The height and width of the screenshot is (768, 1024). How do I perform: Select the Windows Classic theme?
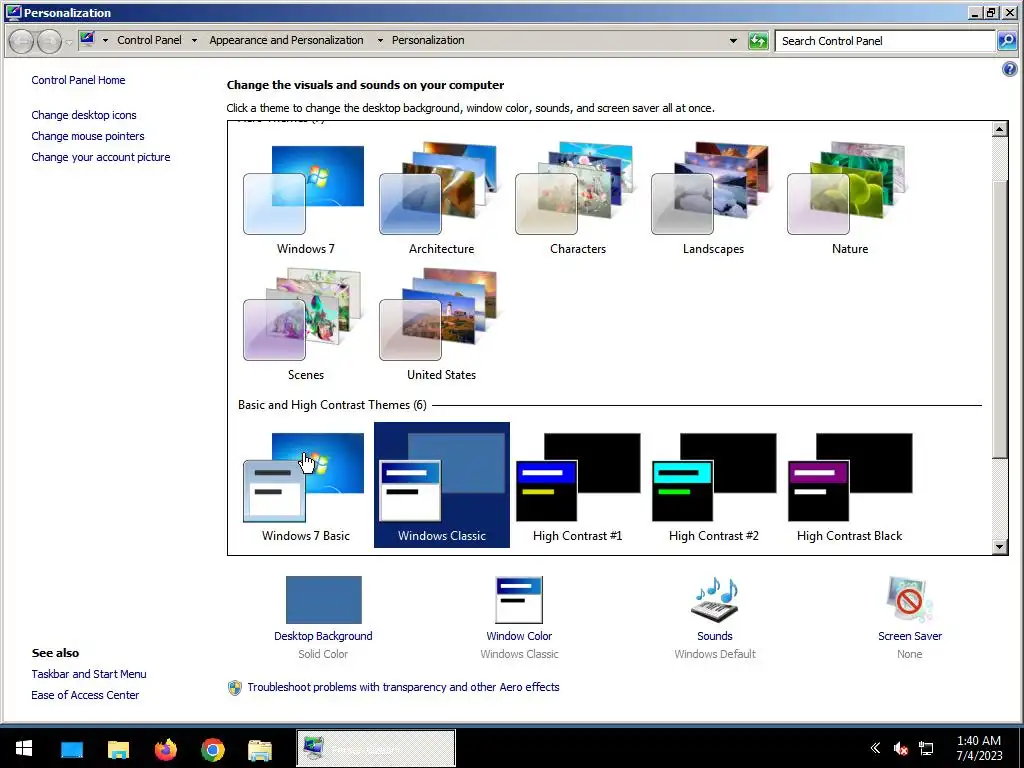point(441,485)
